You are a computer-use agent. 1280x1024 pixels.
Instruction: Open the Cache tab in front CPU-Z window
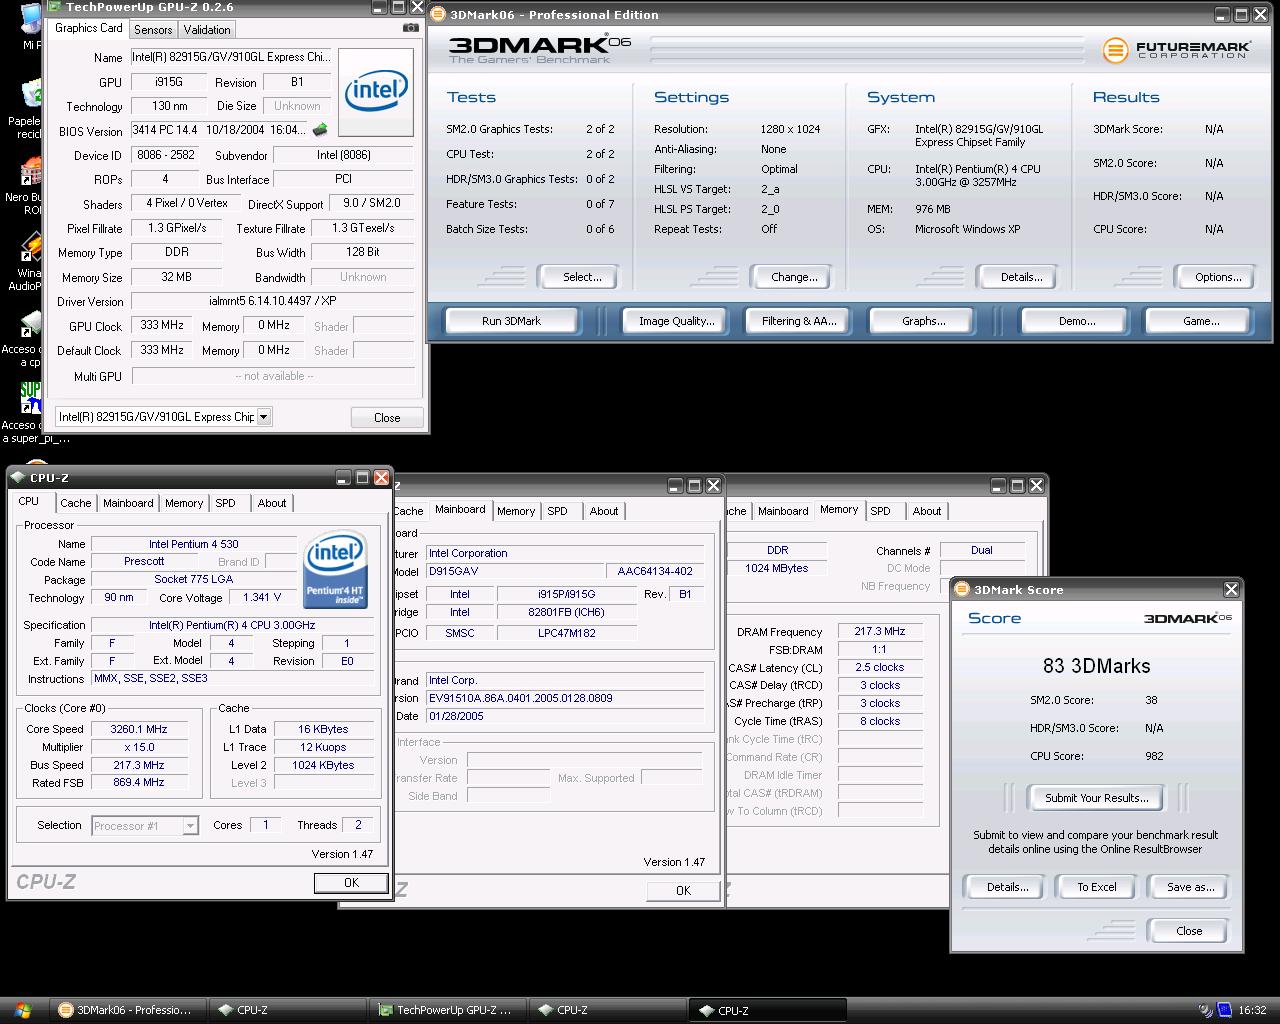click(75, 503)
